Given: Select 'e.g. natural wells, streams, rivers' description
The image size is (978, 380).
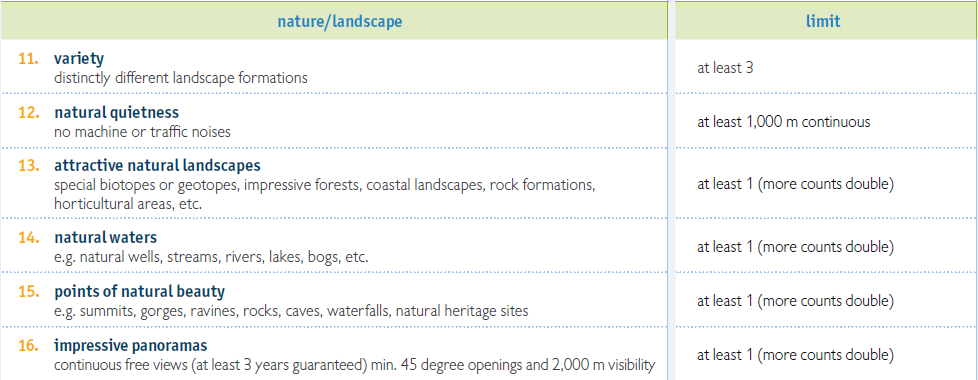Looking at the screenshot, I should click(x=211, y=258).
